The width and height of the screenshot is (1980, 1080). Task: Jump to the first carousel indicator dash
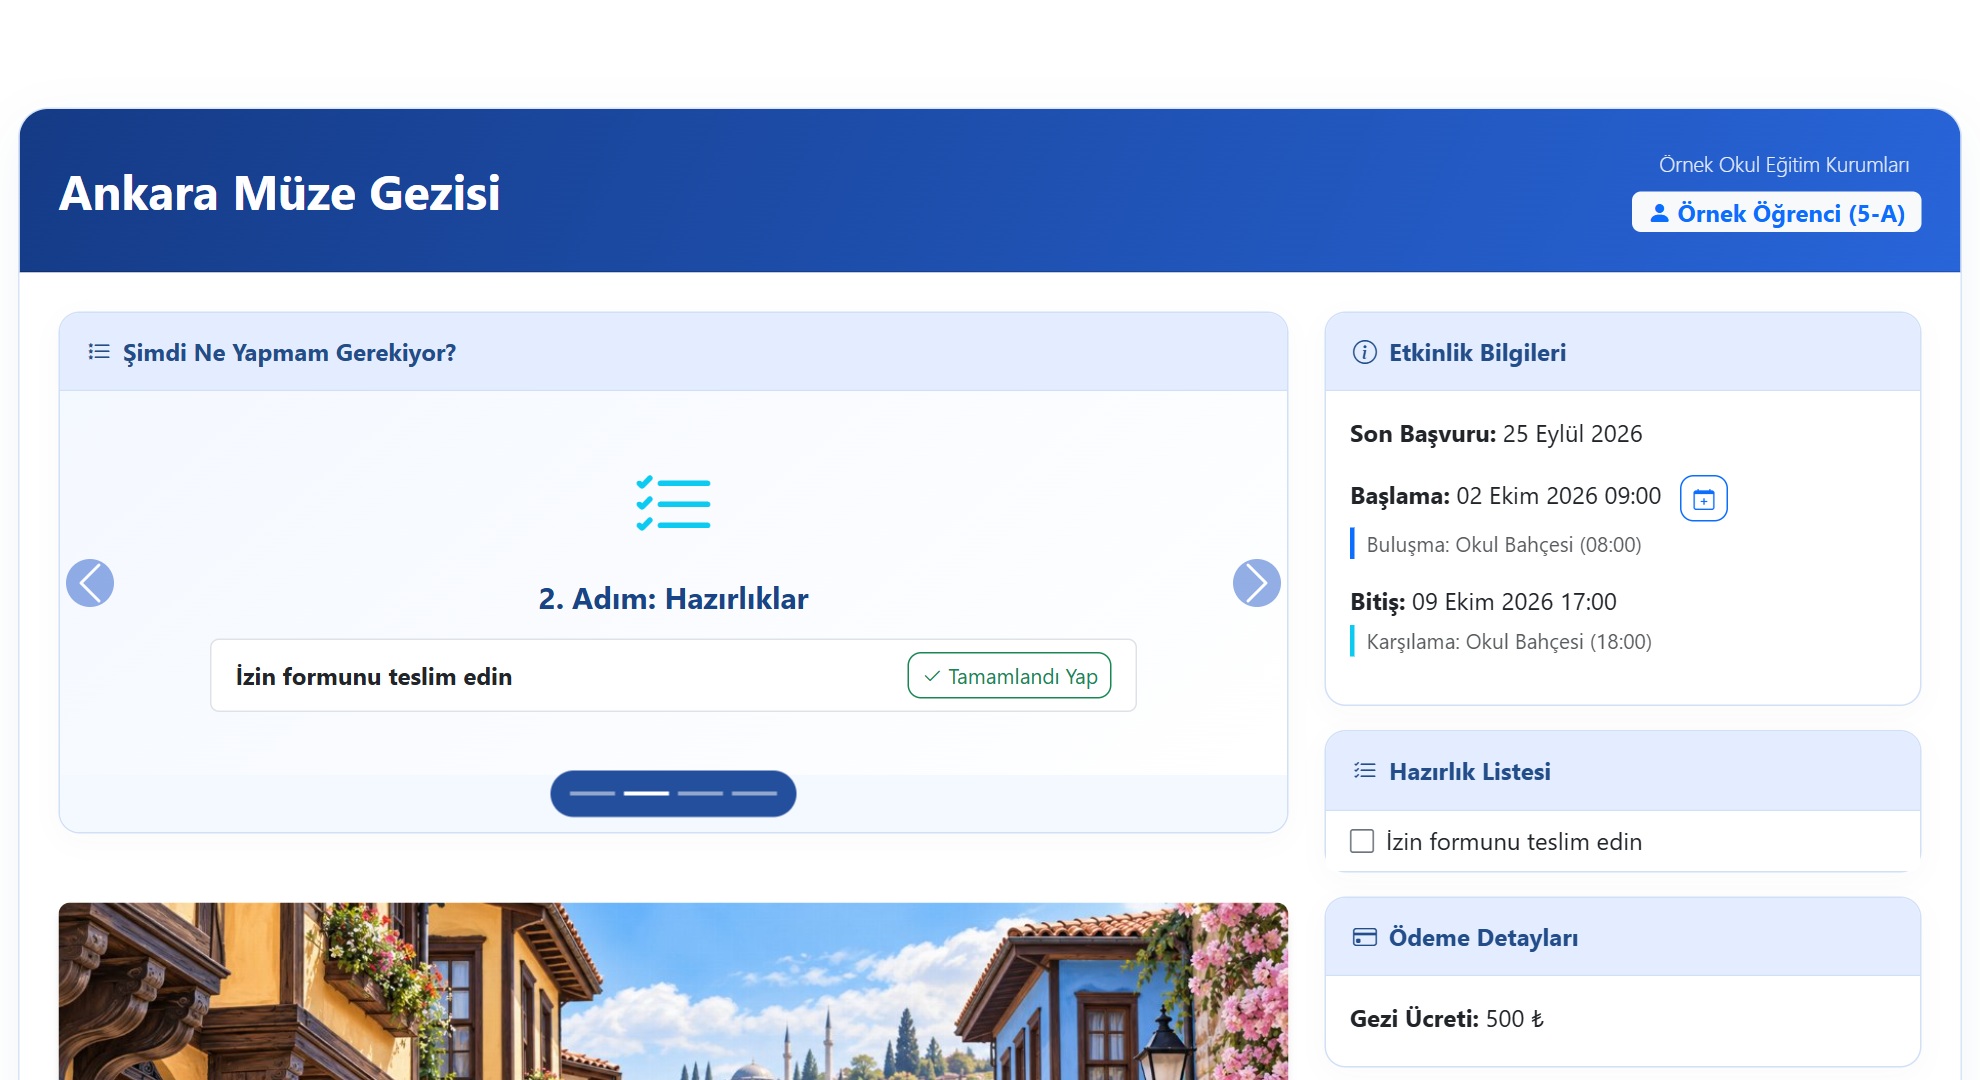pos(592,793)
